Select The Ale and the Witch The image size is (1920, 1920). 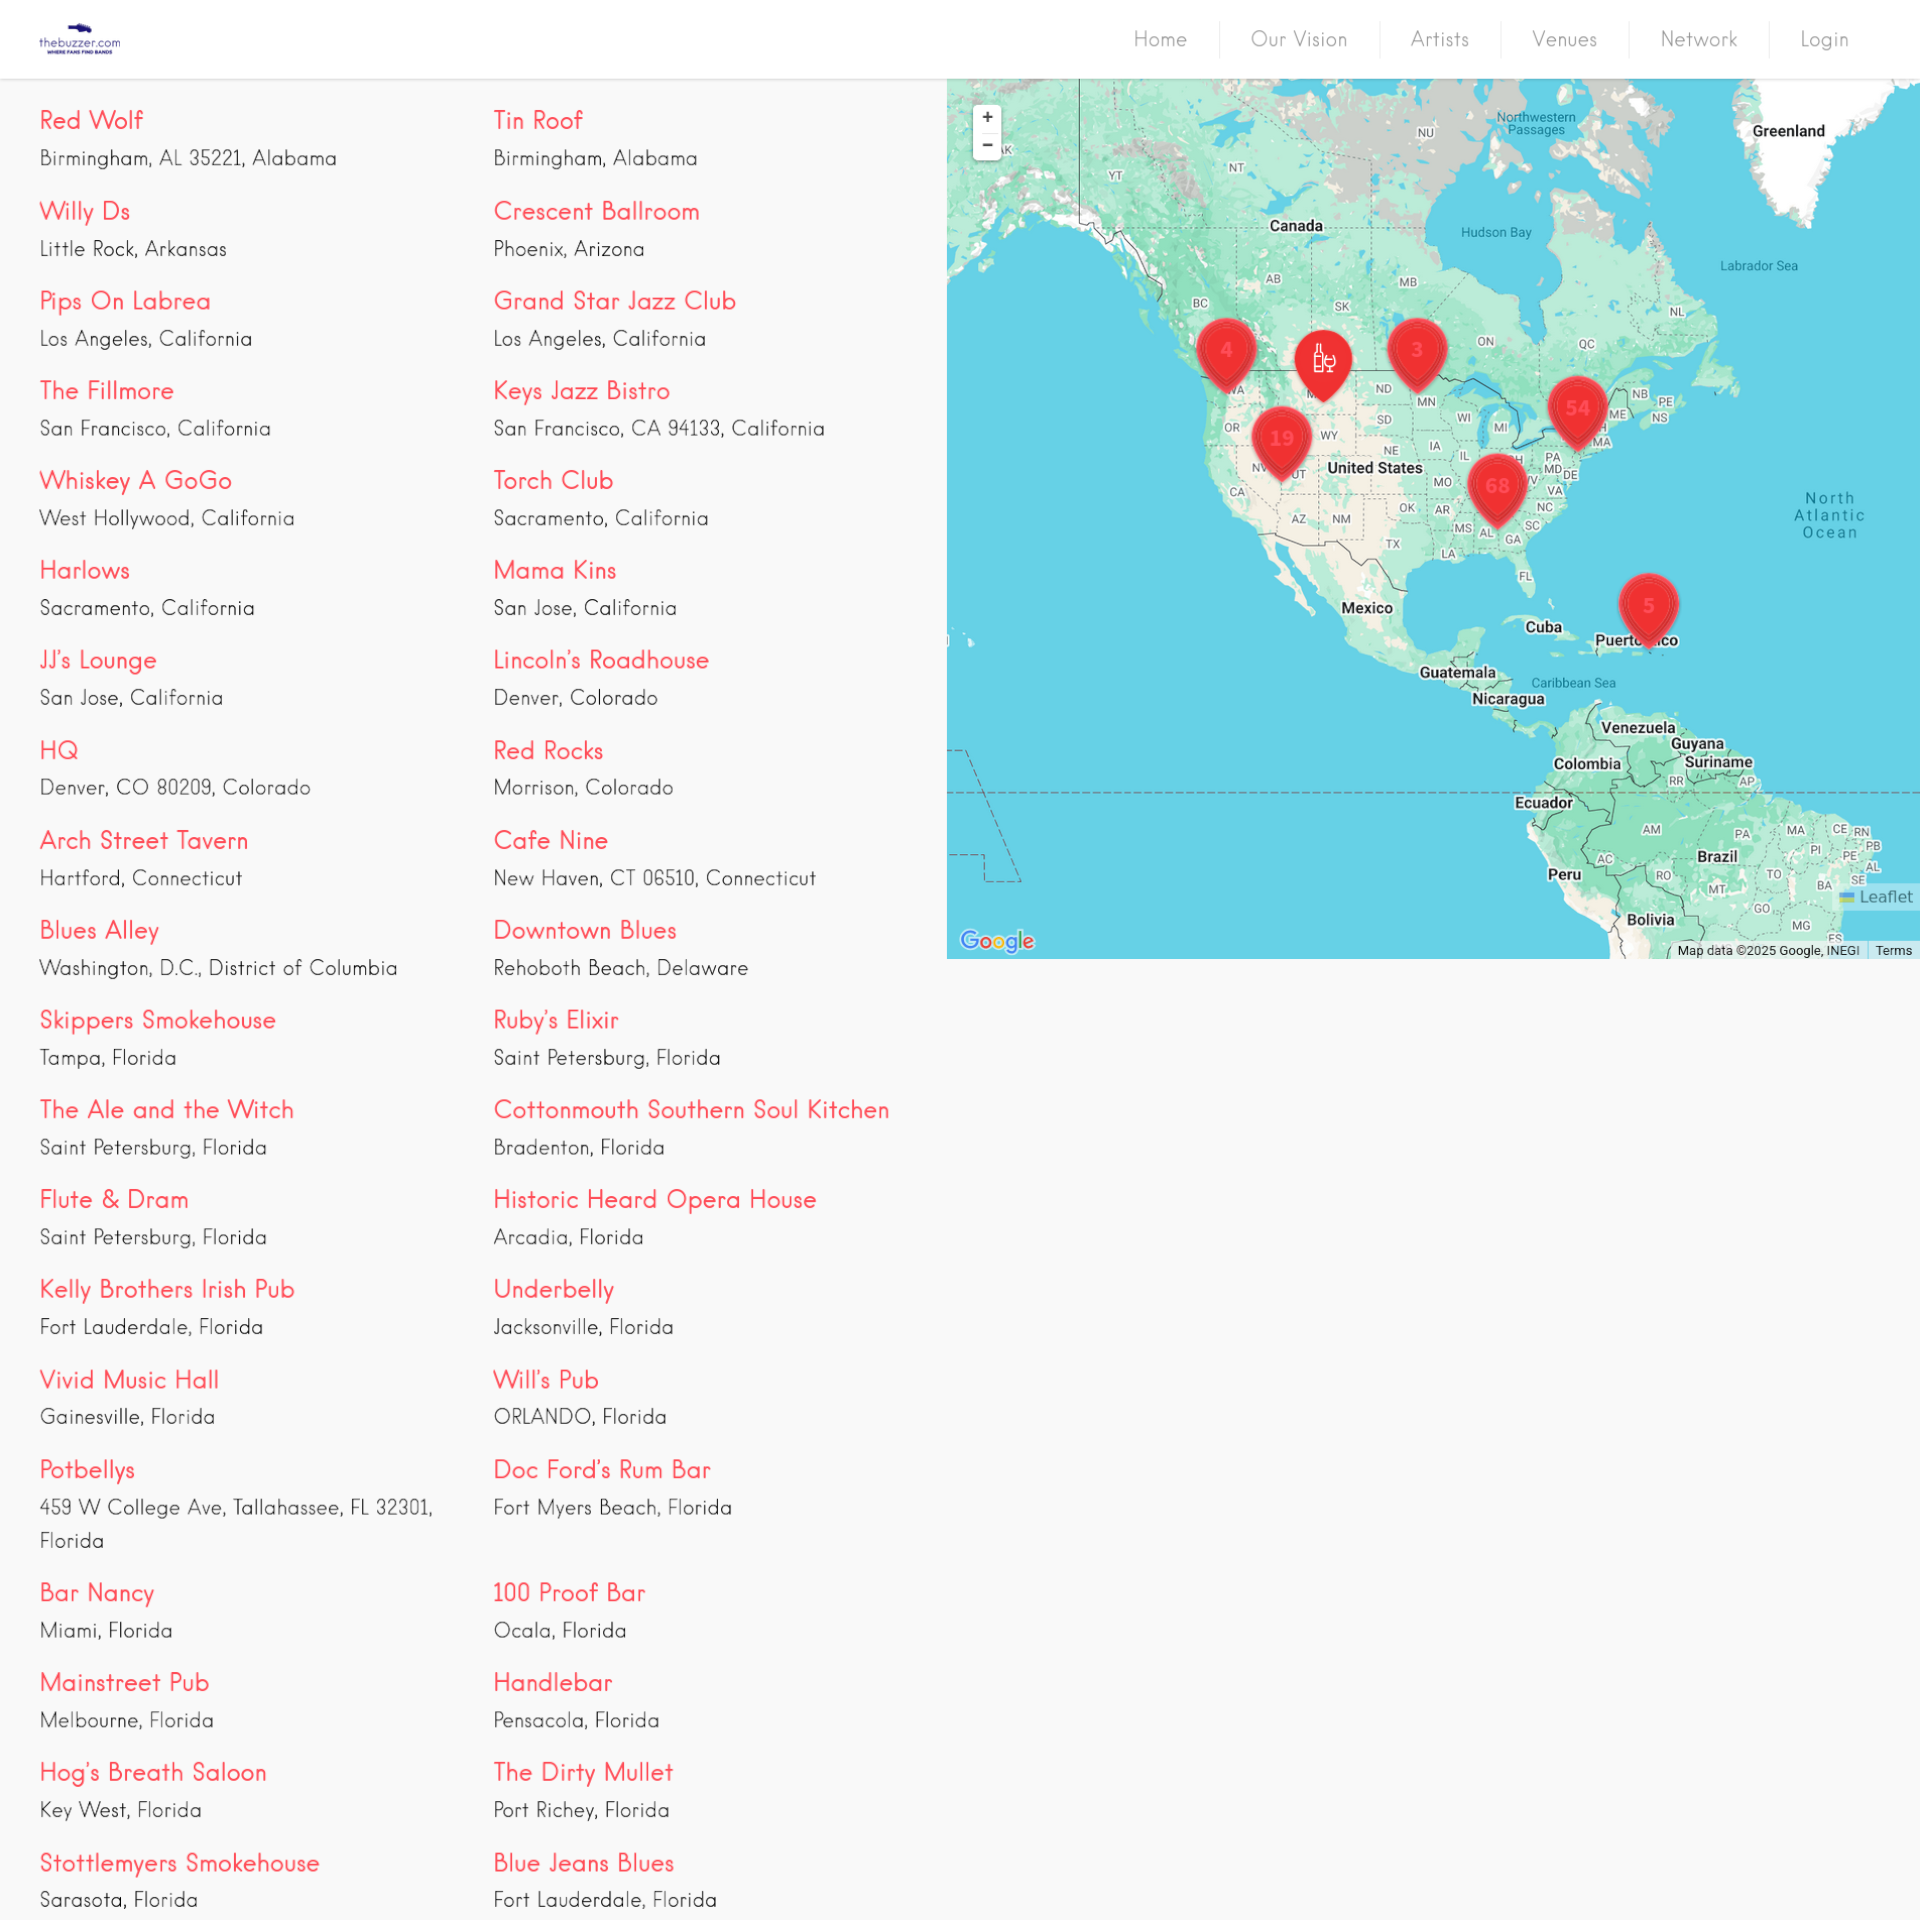167,1111
